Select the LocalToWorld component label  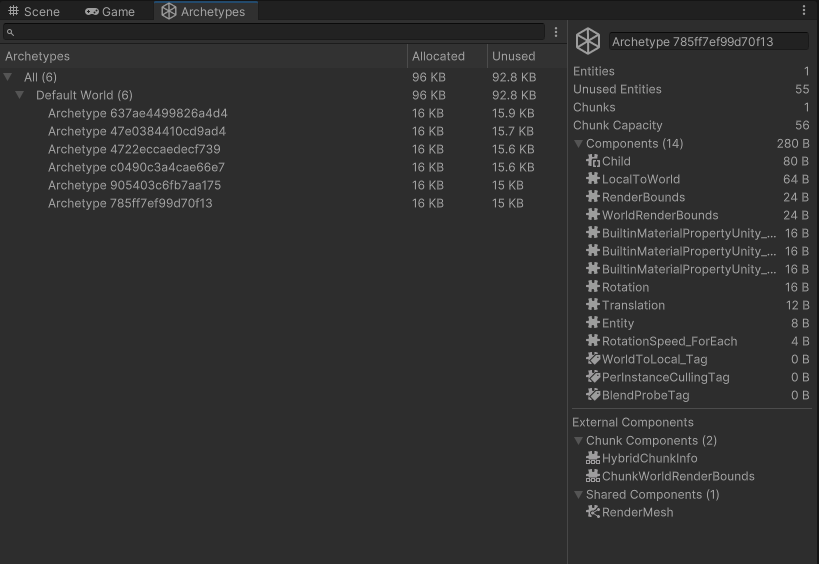click(641, 179)
